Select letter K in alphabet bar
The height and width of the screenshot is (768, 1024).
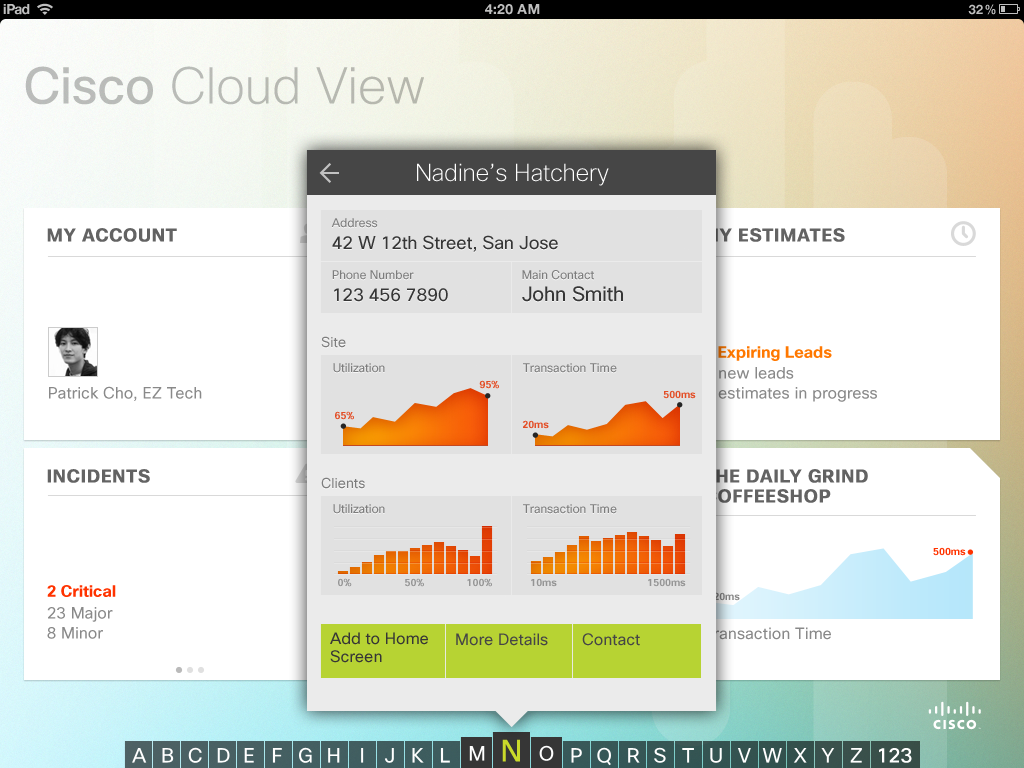(x=417, y=756)
